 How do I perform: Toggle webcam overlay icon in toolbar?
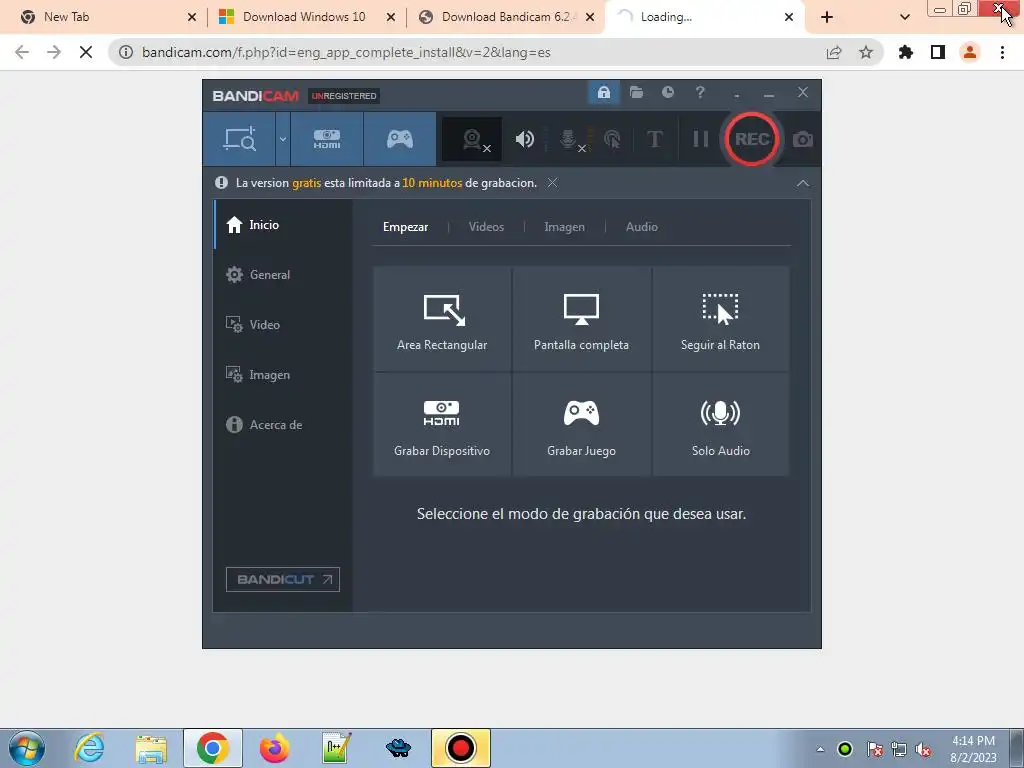click(x=472, y=139)
